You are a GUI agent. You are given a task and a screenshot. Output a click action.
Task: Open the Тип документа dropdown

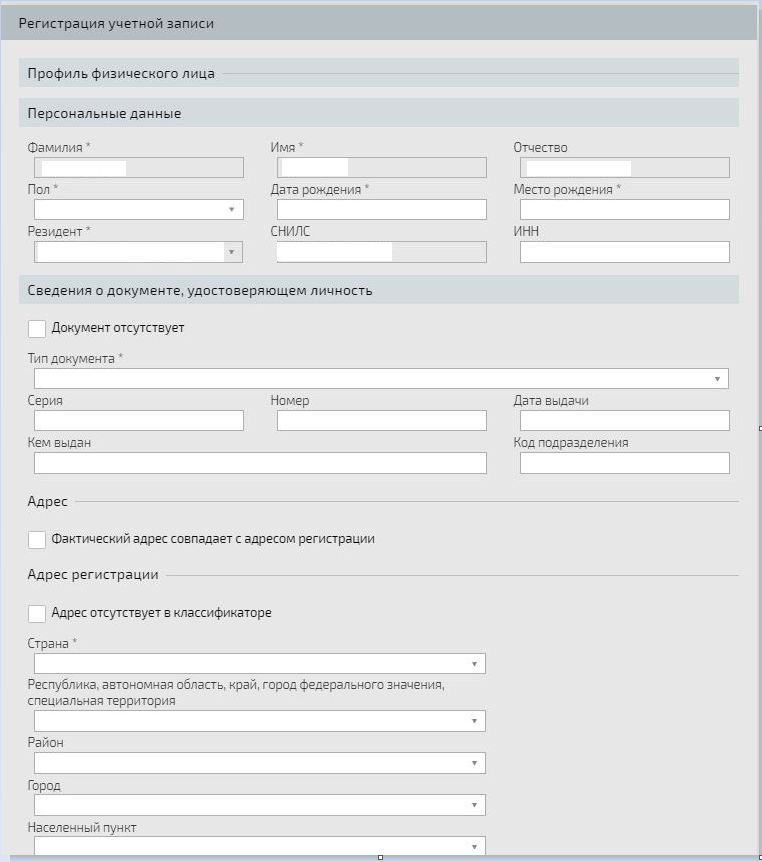[x=381, y=378]
